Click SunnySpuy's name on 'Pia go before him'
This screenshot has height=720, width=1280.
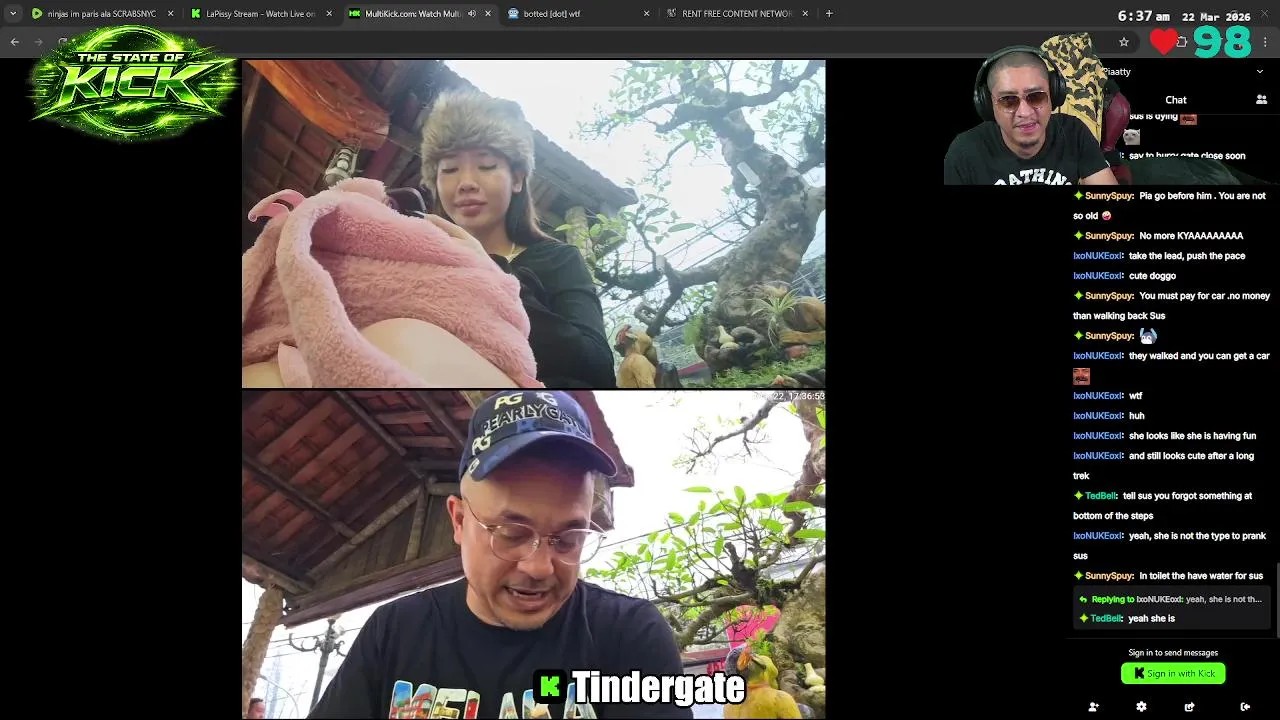point(1108,196)
